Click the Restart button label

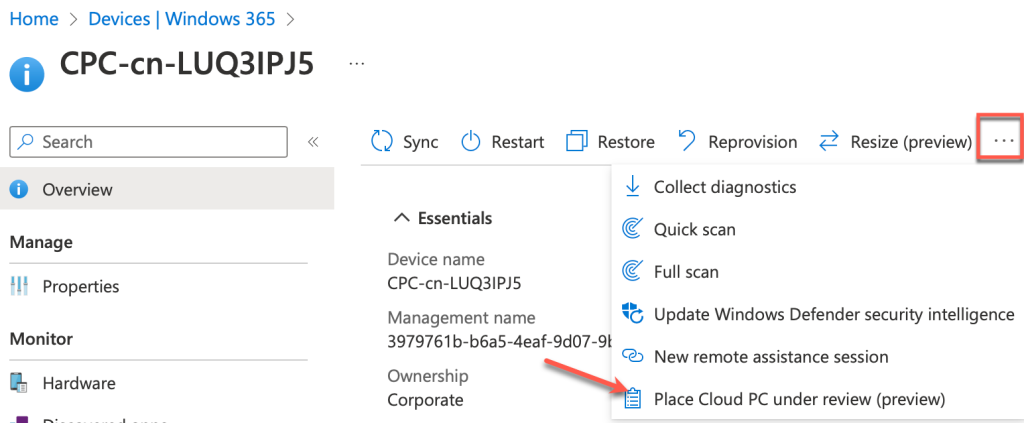(518, 142)
